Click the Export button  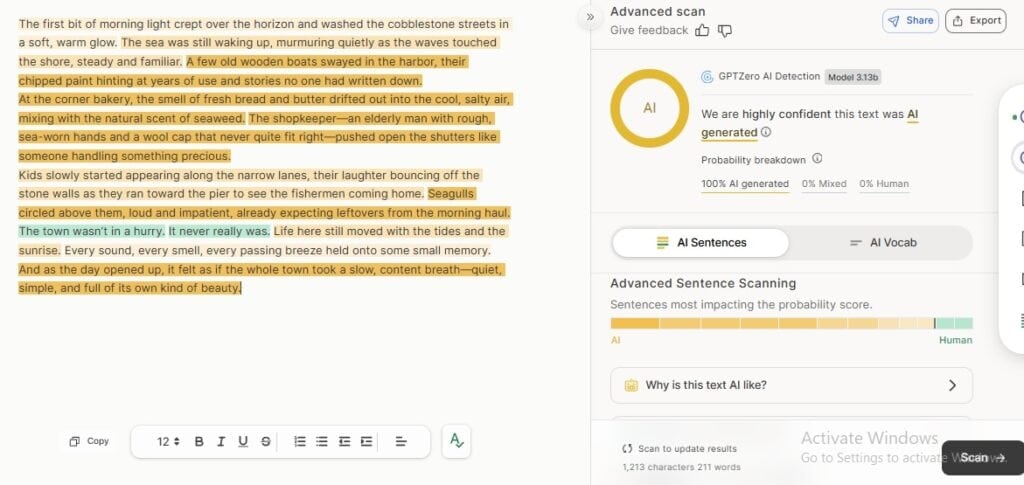(975, 20)
